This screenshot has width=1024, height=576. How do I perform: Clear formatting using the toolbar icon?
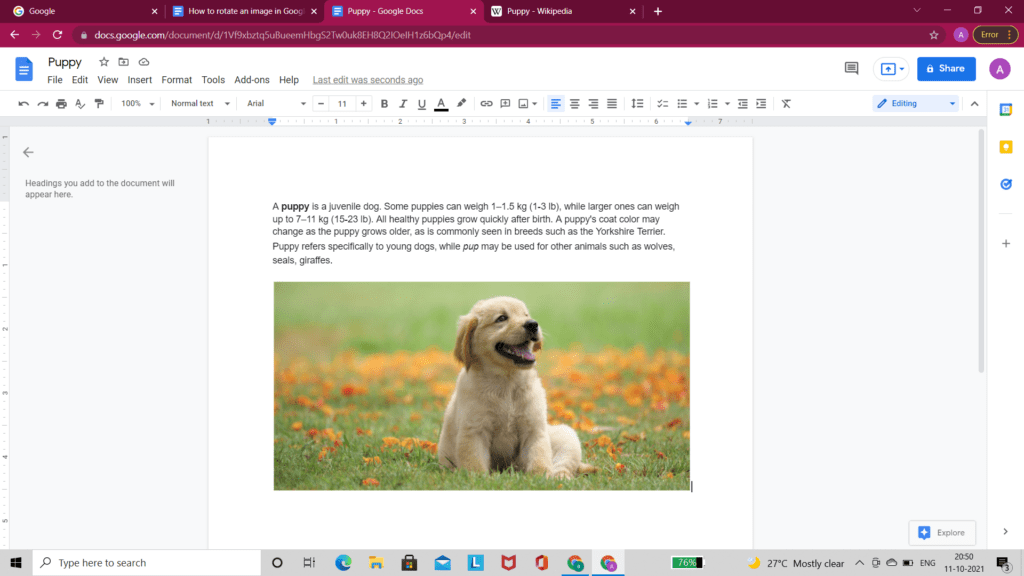tap(784, 103)
